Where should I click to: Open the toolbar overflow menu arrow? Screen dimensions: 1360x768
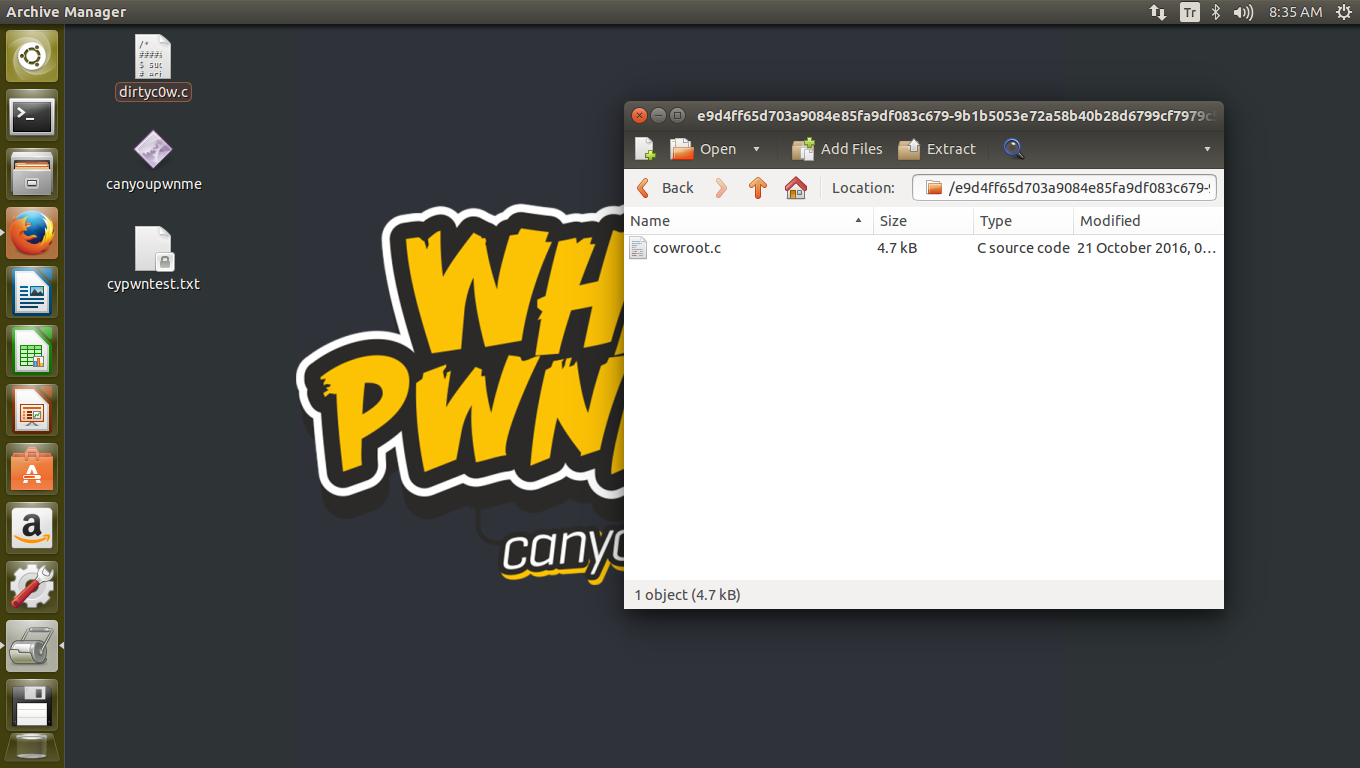(x=1207, y=149)
